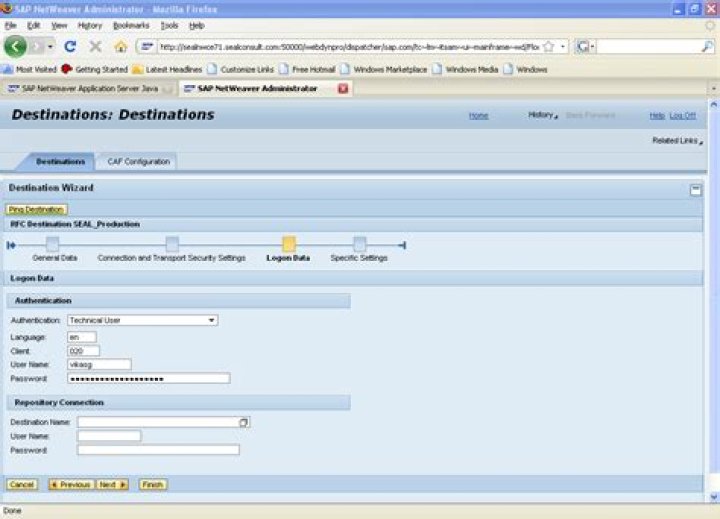The image size is (720, 519).
Task: Click the Log Off link
Action: [x=682, y=115]
